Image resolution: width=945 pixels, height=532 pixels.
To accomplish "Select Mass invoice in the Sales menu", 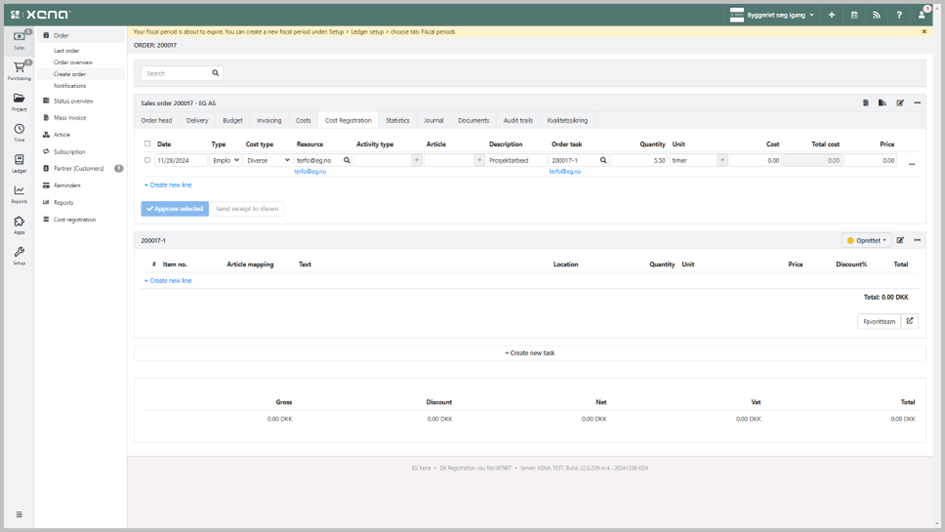I will click(x=70, y=118).
